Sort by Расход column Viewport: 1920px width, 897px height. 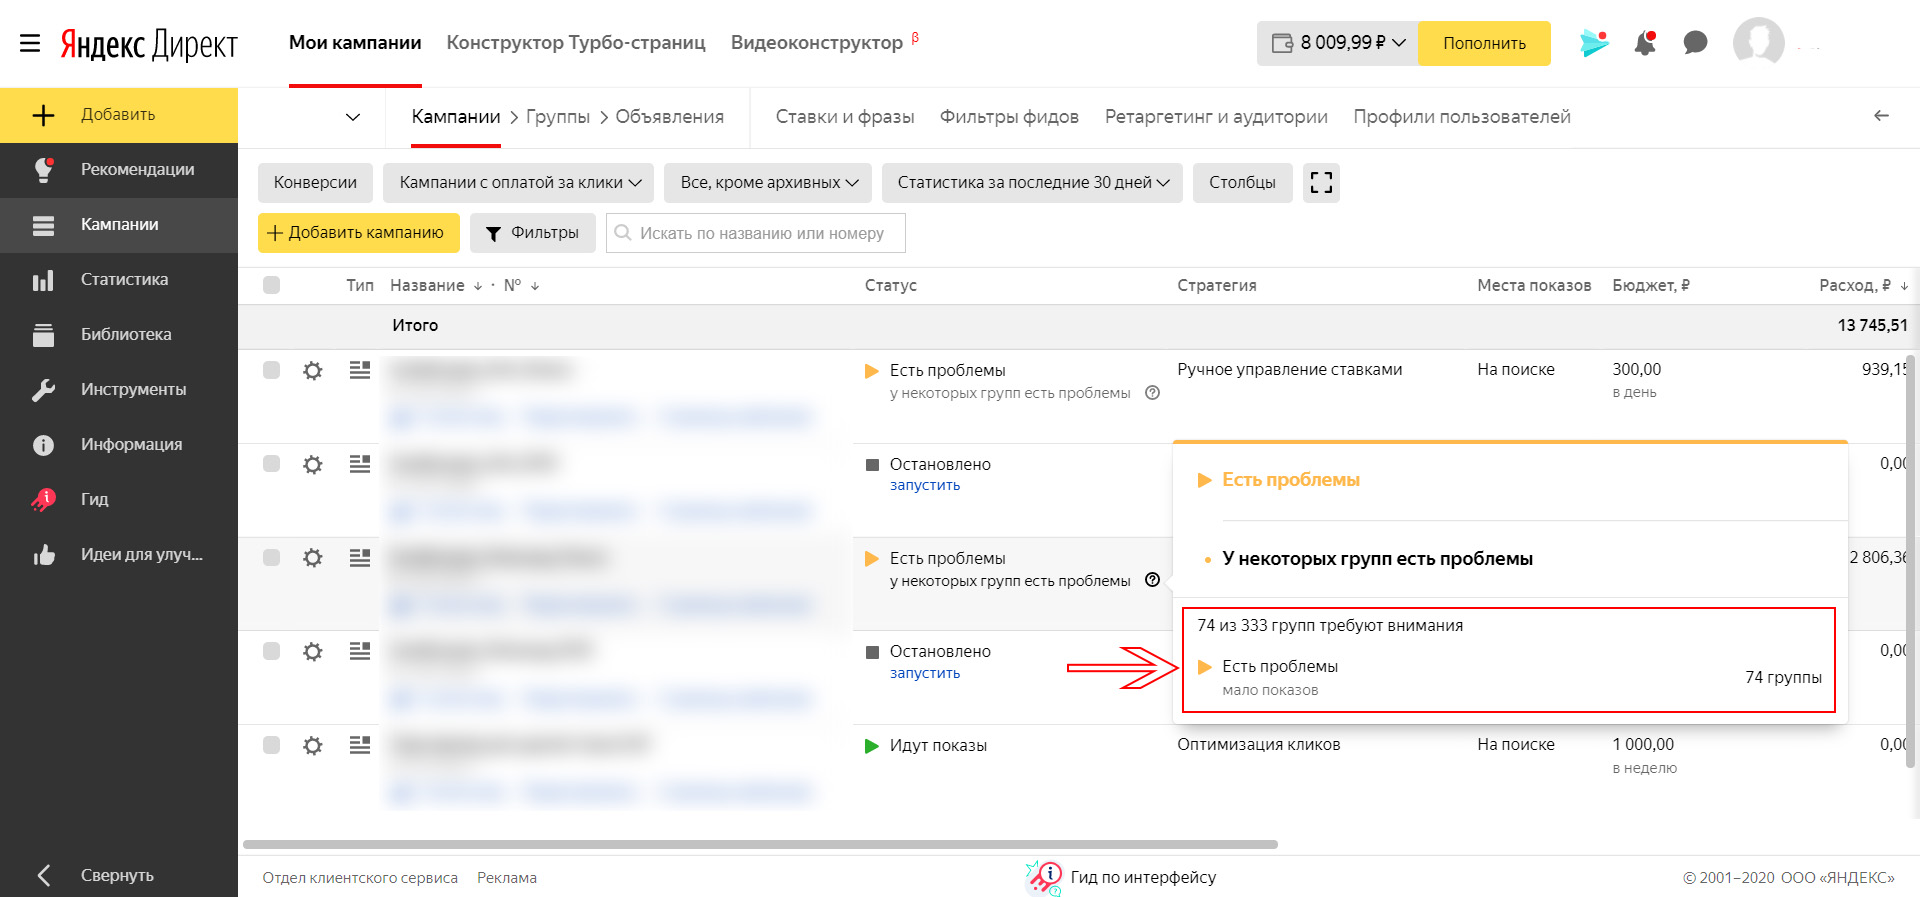pos(1864,285)
